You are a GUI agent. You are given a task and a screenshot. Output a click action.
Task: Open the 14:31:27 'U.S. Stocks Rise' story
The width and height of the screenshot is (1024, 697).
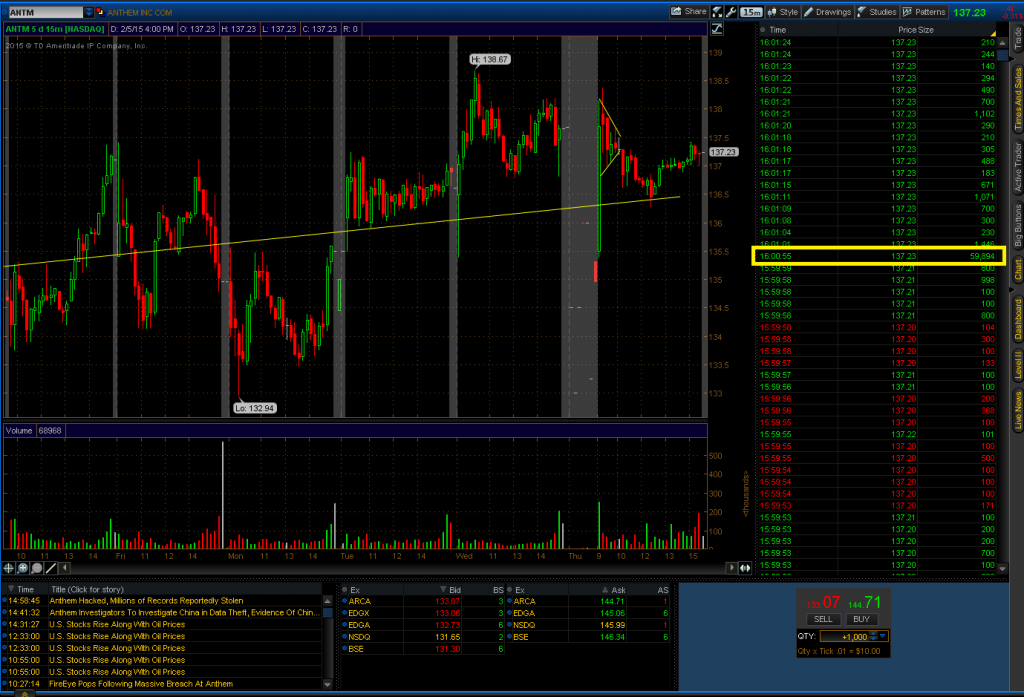coord(118,624)
